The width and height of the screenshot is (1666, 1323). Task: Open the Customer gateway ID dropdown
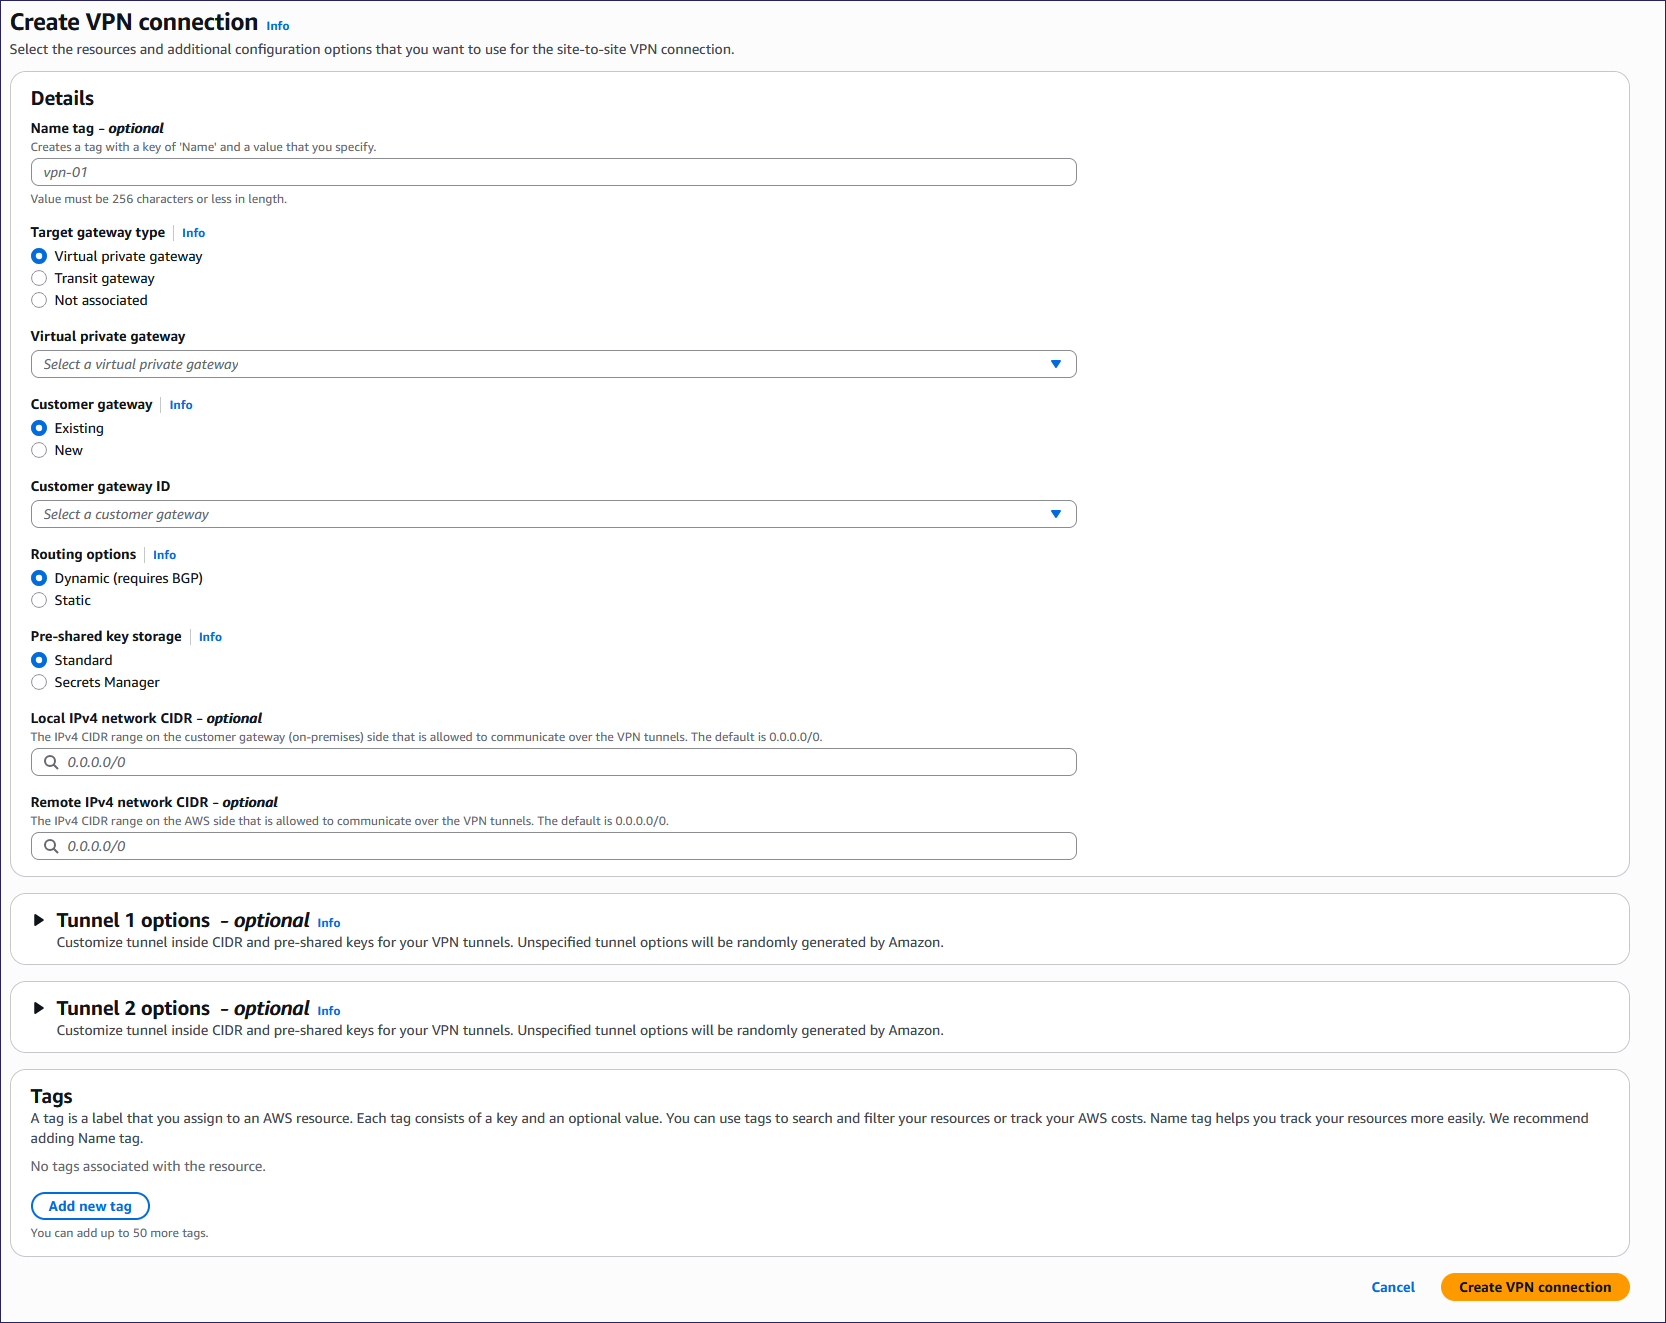553,514
